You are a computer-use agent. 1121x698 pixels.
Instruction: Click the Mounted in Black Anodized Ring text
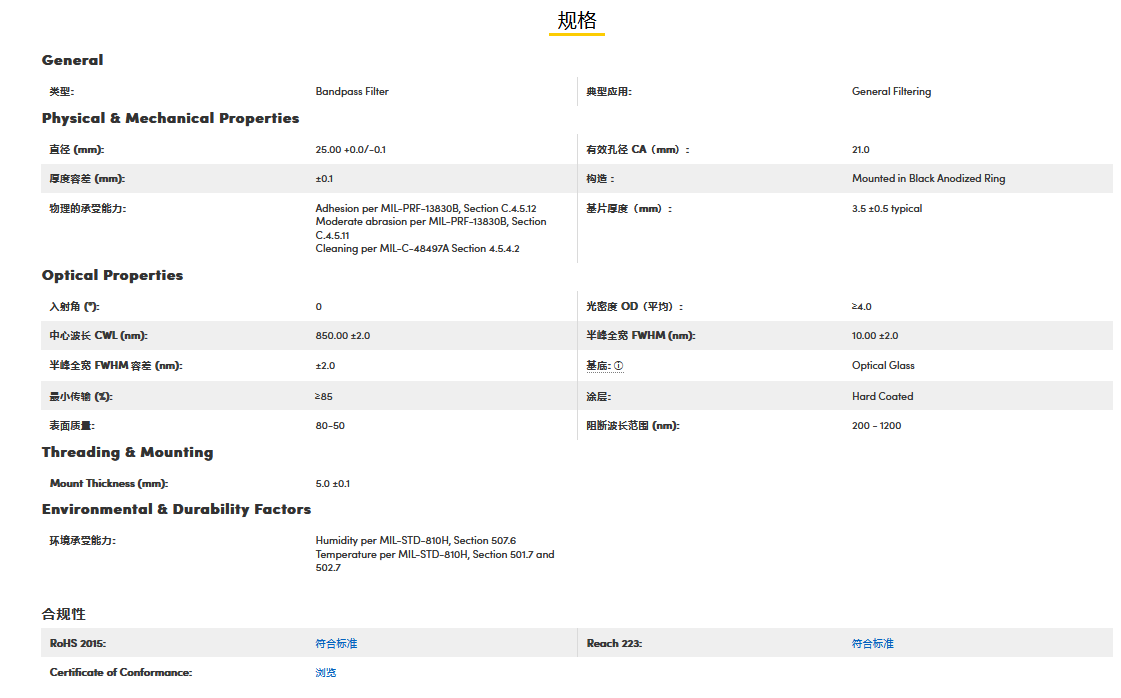[x=928, y=179]
